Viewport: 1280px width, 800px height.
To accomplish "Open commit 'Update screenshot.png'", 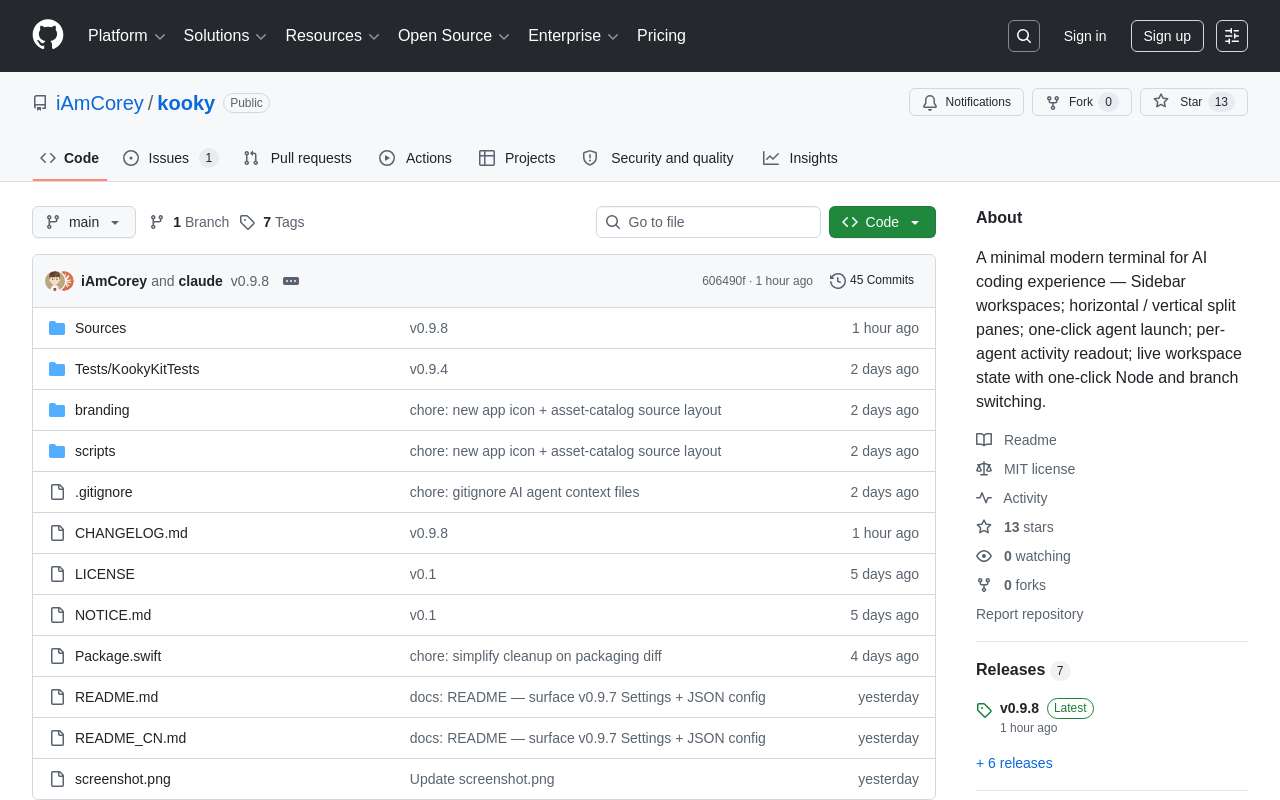I will [482, 779].
